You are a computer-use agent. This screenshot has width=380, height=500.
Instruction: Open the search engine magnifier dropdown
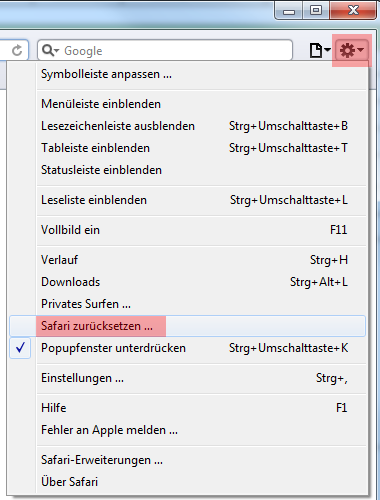click(x=51, y=50)
